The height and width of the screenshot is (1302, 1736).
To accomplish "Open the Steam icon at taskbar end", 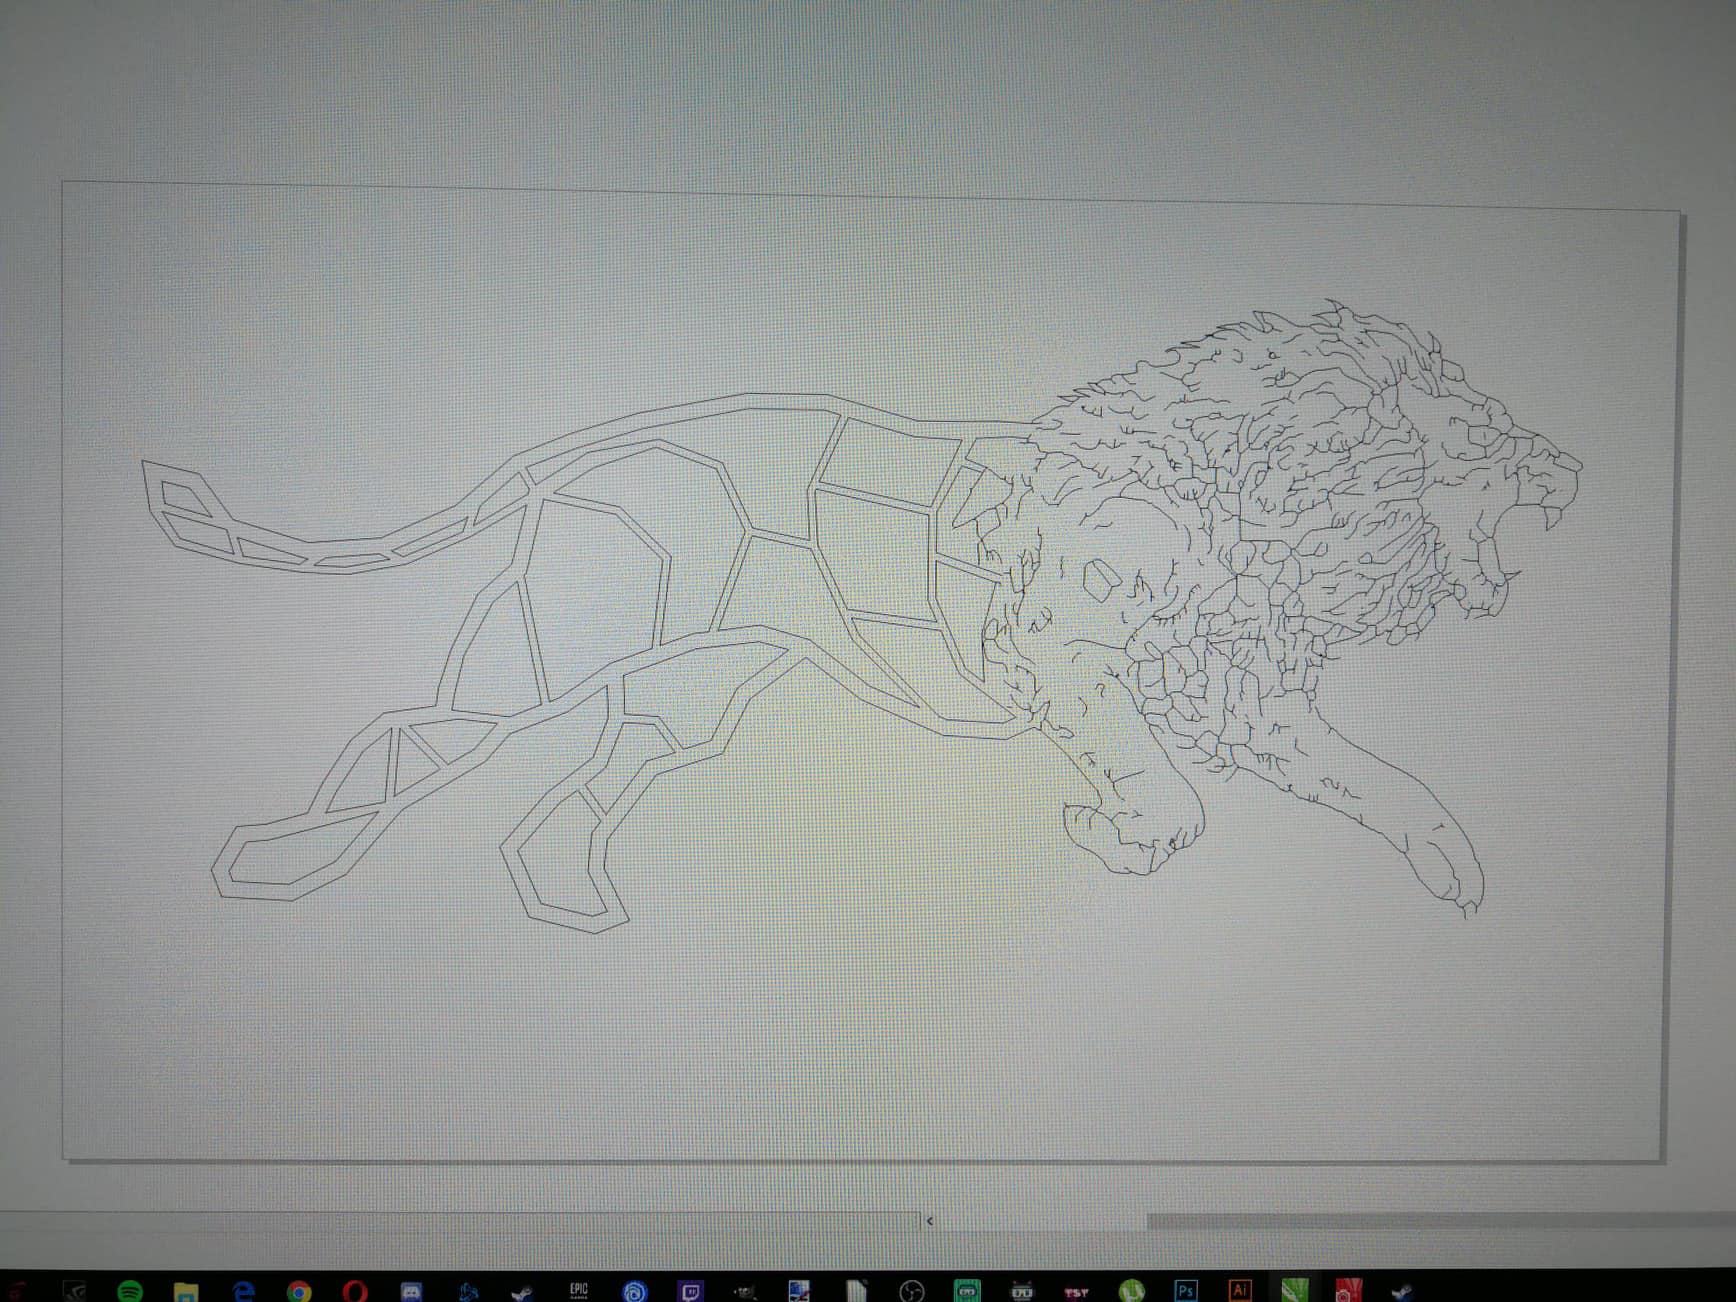I will coord(1403,1291).
